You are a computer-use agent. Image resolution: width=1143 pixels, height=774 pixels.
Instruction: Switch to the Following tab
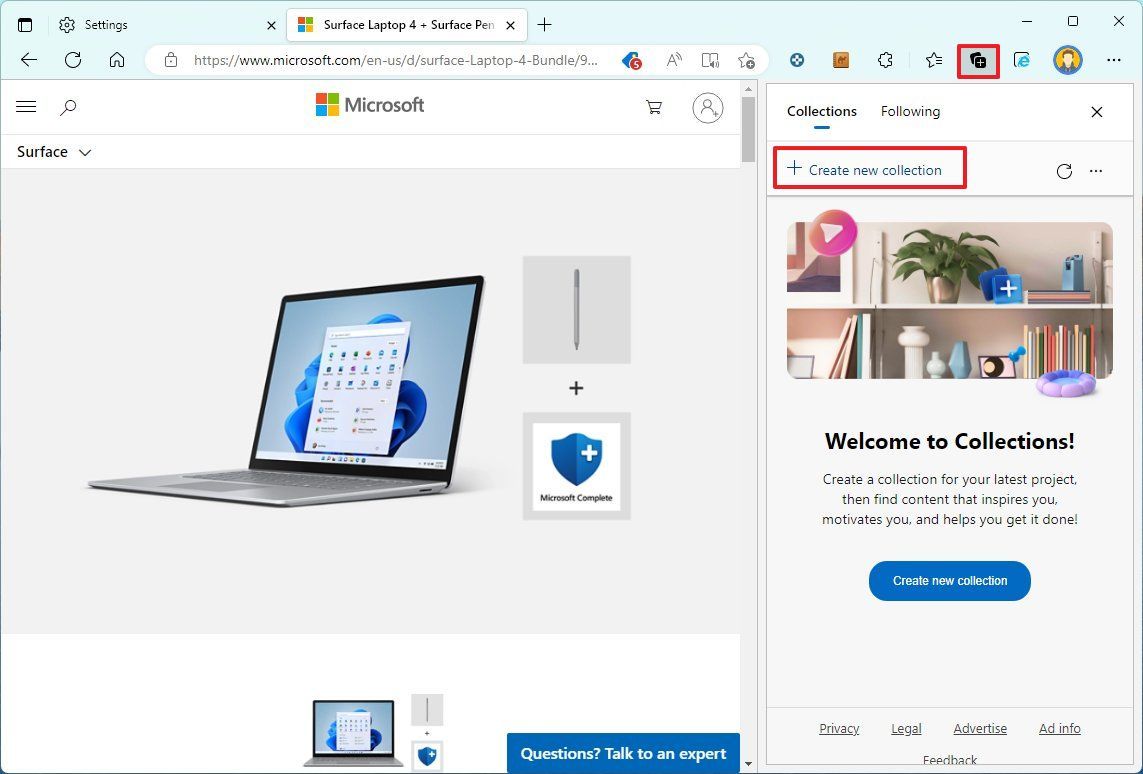tap(910, 111)
